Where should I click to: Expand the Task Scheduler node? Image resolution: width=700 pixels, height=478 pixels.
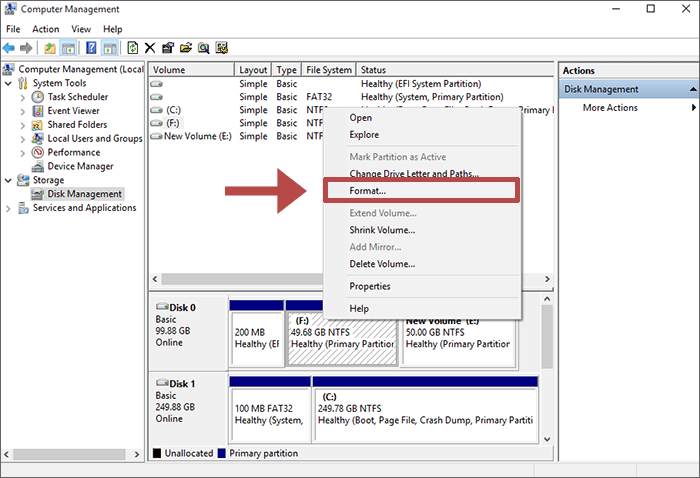tap(23, 98)
